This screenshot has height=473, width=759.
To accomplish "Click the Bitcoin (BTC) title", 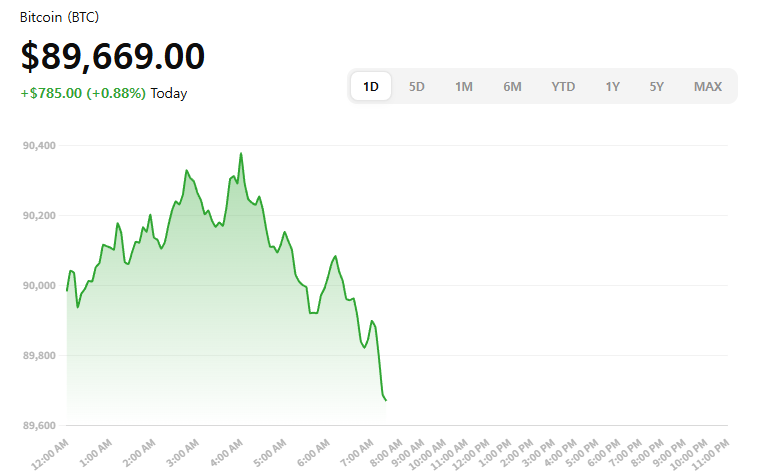I will pyautogui.click(x=60, y=18).
